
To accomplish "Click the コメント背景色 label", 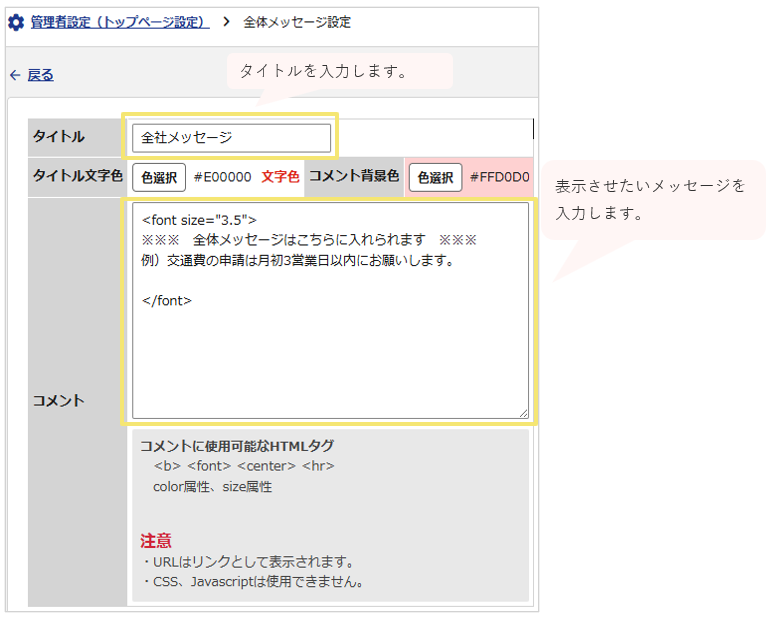I will pos(354,176).
